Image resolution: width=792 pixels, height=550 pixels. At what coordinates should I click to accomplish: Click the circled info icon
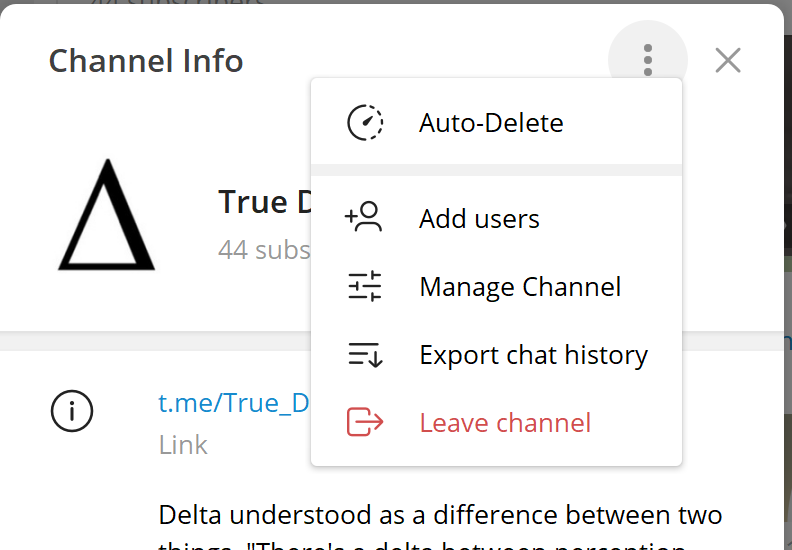pyautogui.click(x=72, y=411)
